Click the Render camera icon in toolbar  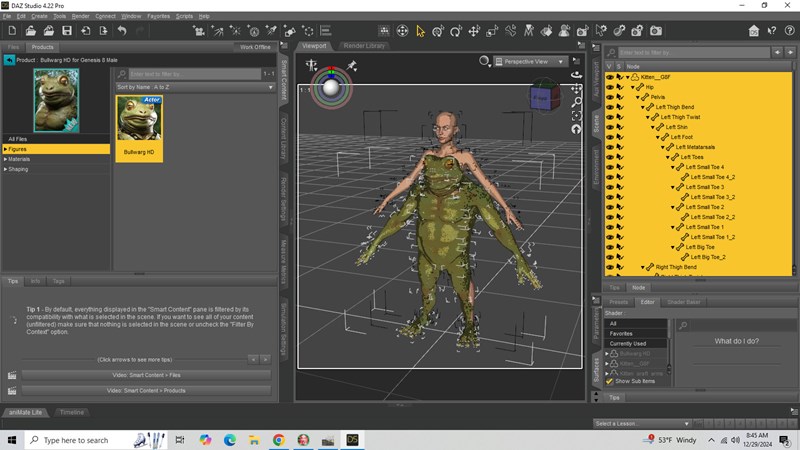[x=656, y=31]
